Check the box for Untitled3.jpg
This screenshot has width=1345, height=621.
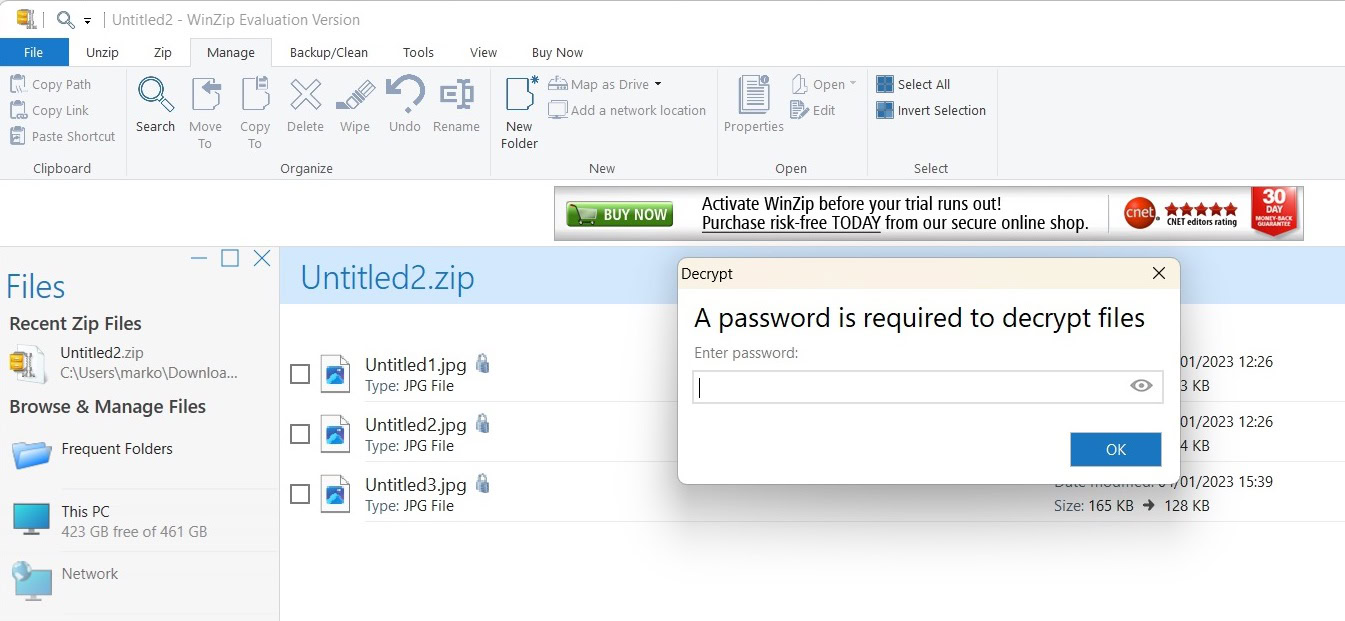pyautogui.click(x=300, y=494)
